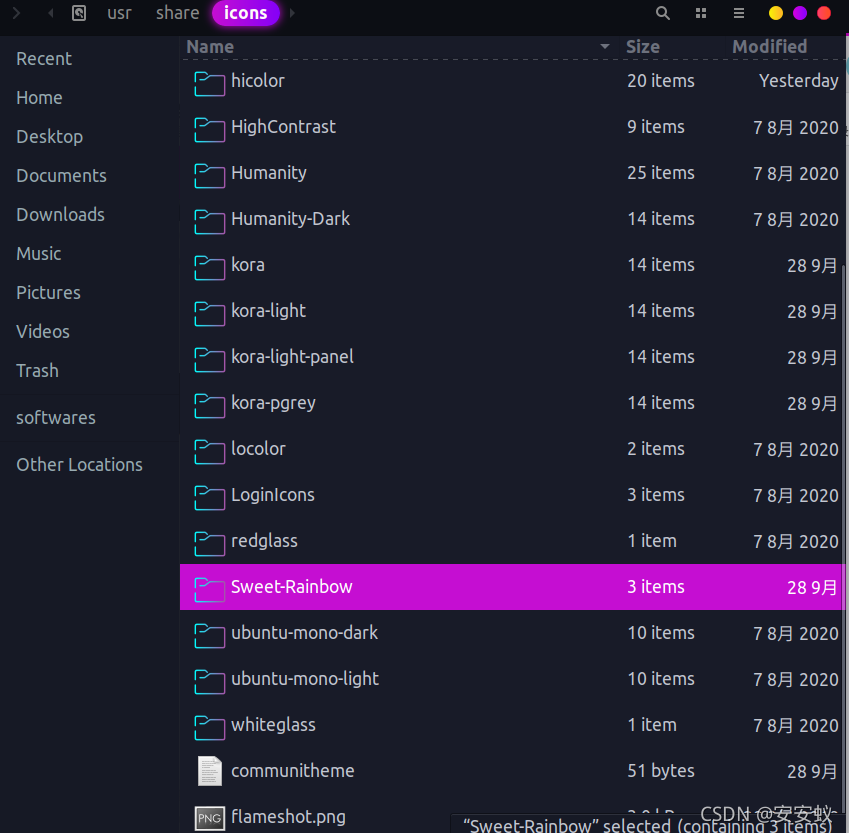This screenshot has width=849, height=833.
Task: Click the '20 items' size of hicolor
Action: pyautogui.click(x=661, y=81)
